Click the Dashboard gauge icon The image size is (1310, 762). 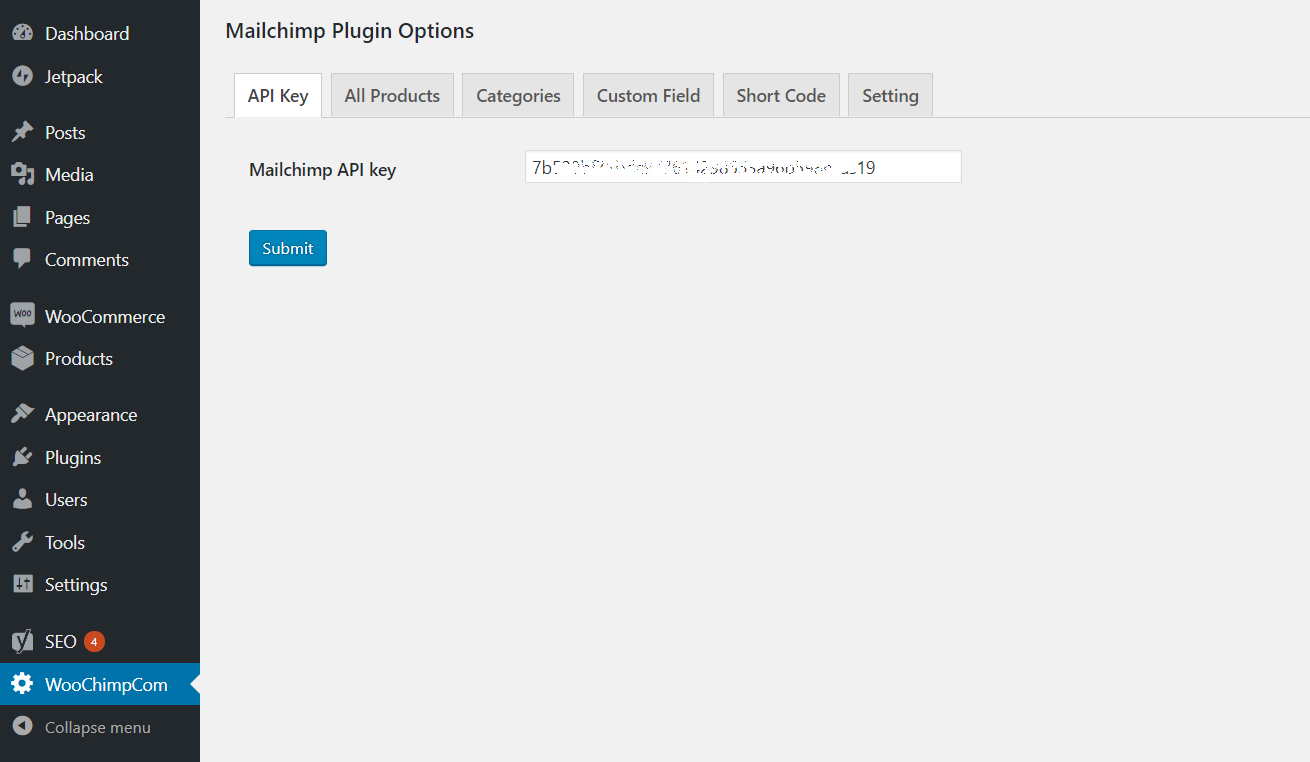point(22,33)
